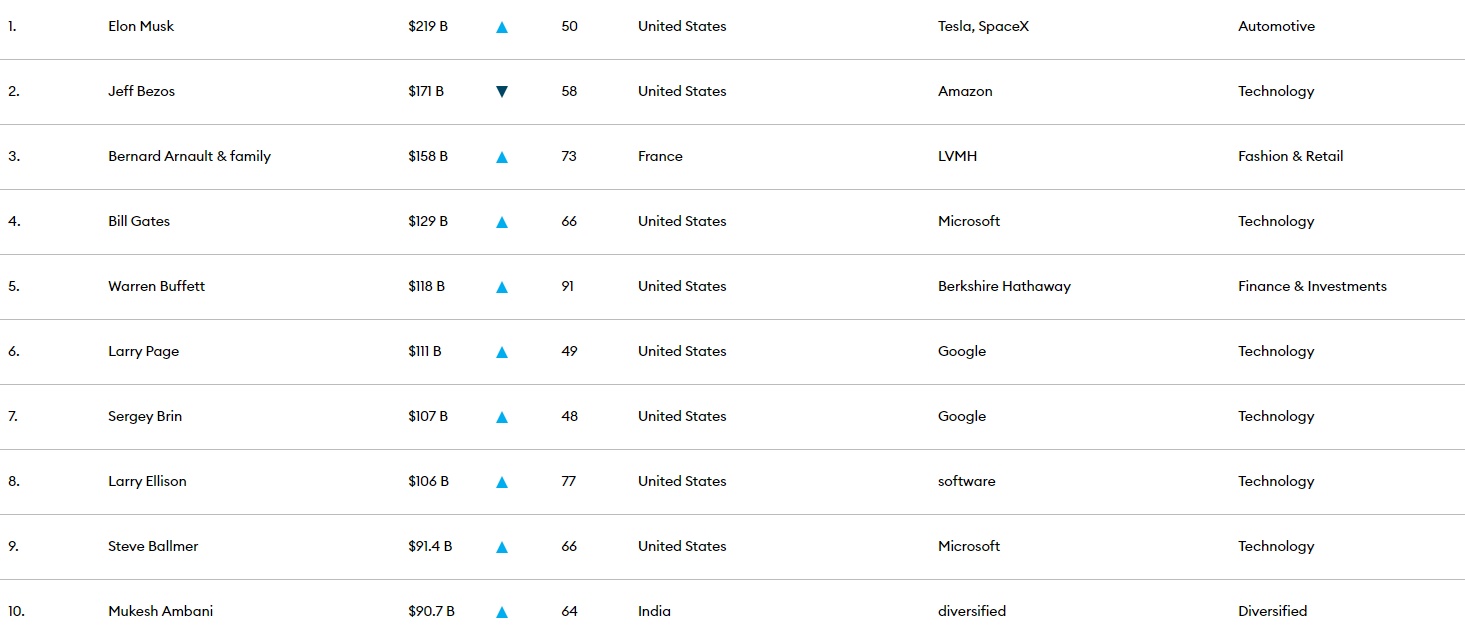Click the France country cell

click(660, 156)
